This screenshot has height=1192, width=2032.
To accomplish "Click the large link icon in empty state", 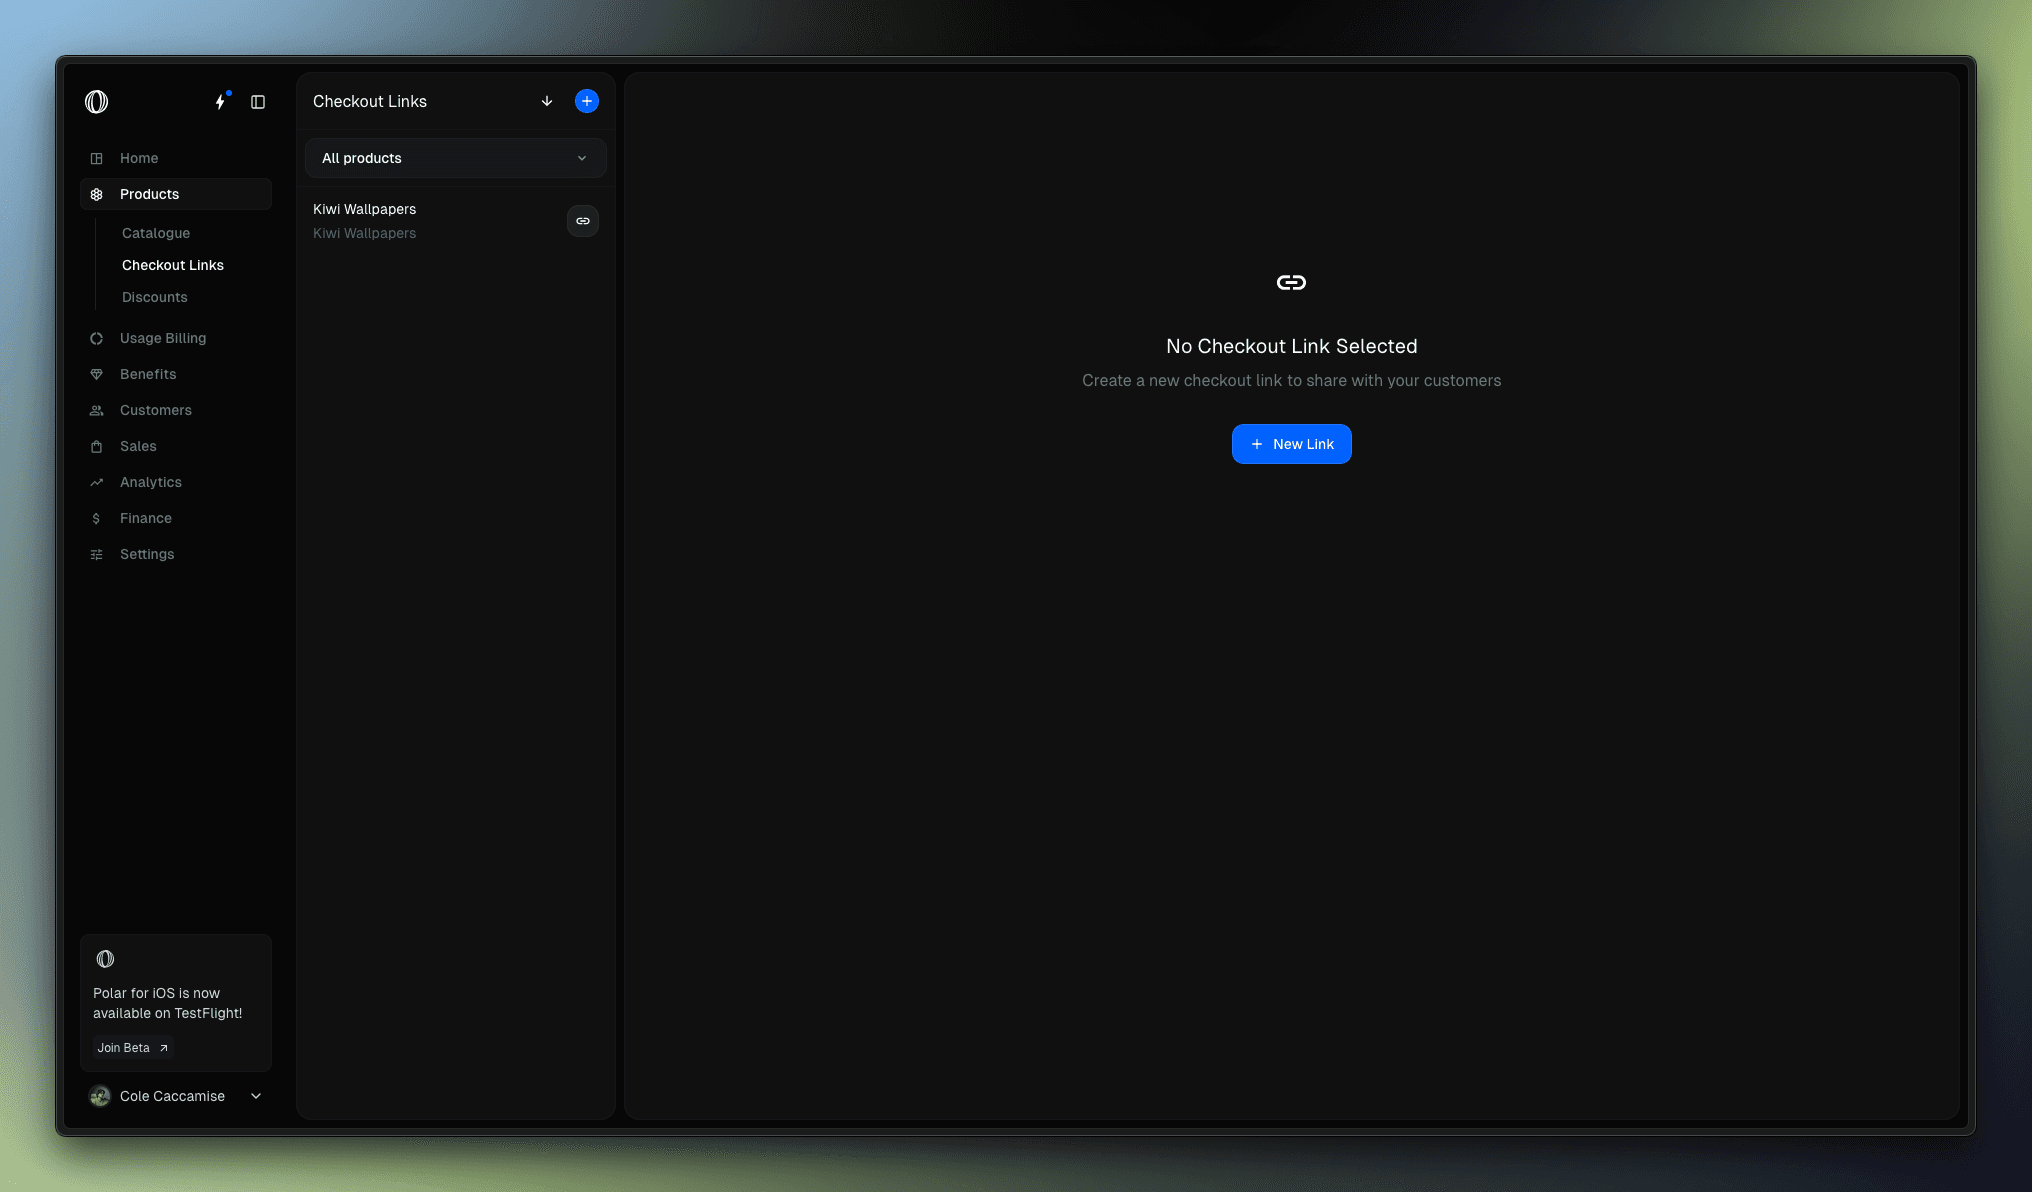I will 1291,283.
